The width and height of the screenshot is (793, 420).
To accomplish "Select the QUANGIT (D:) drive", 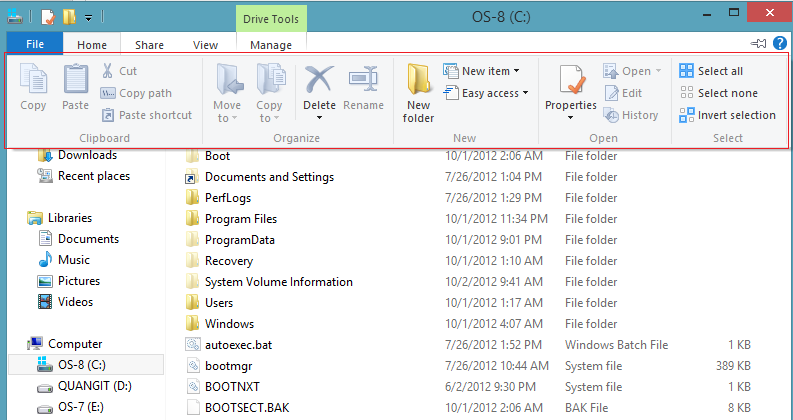I will 84,386.
